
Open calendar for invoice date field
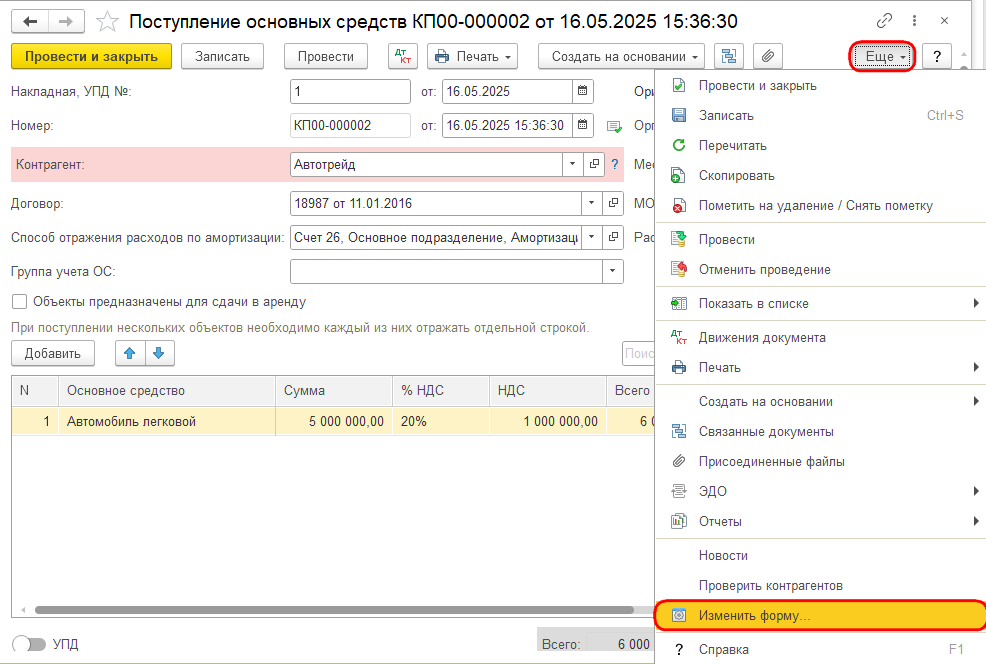583,91
